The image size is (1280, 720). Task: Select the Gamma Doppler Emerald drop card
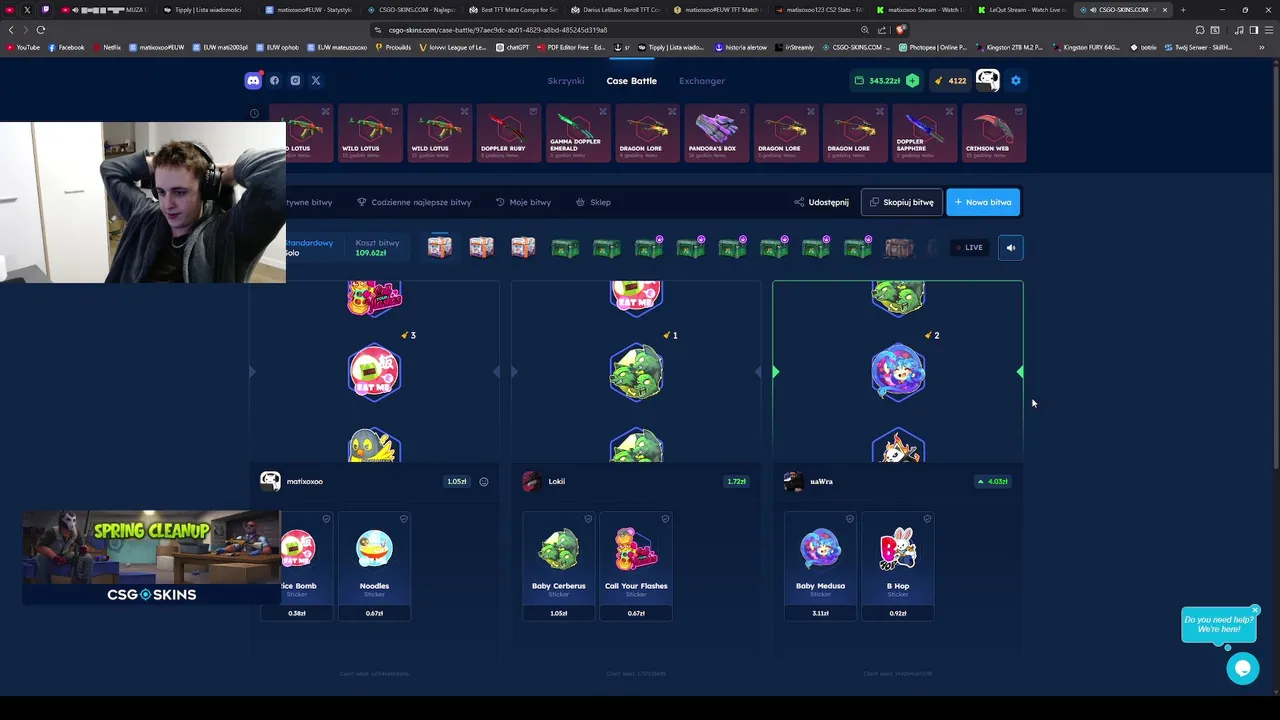coord(578,133)
